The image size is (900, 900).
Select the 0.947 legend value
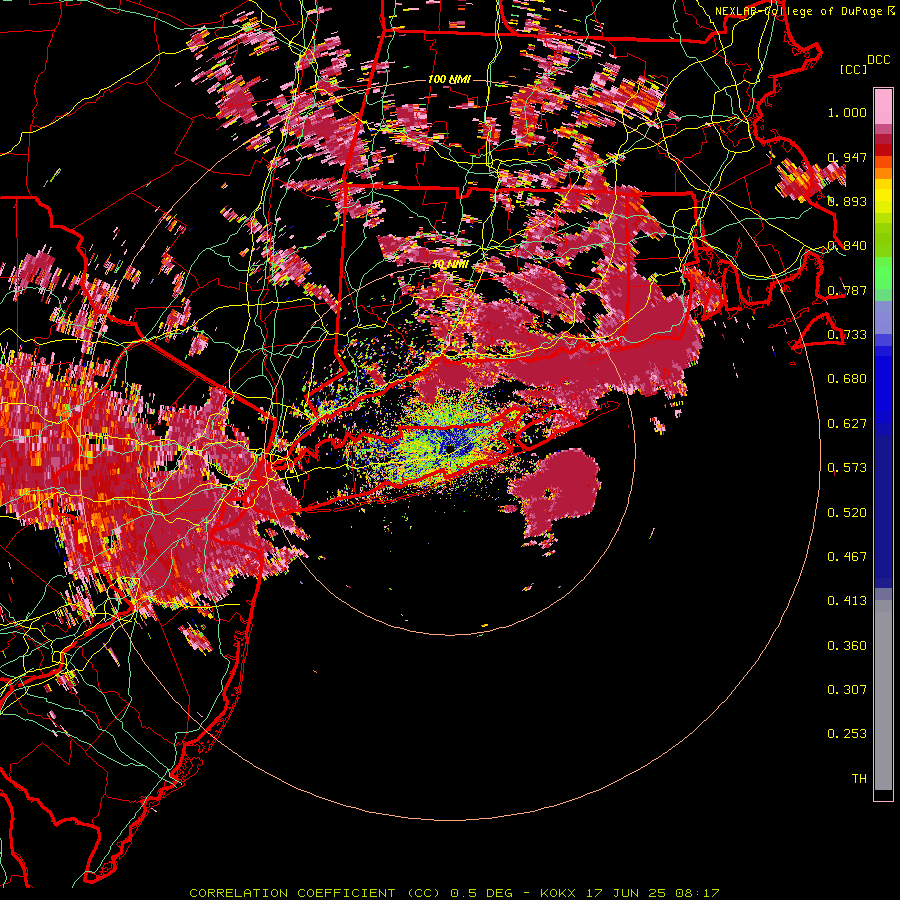coord(847,157)
